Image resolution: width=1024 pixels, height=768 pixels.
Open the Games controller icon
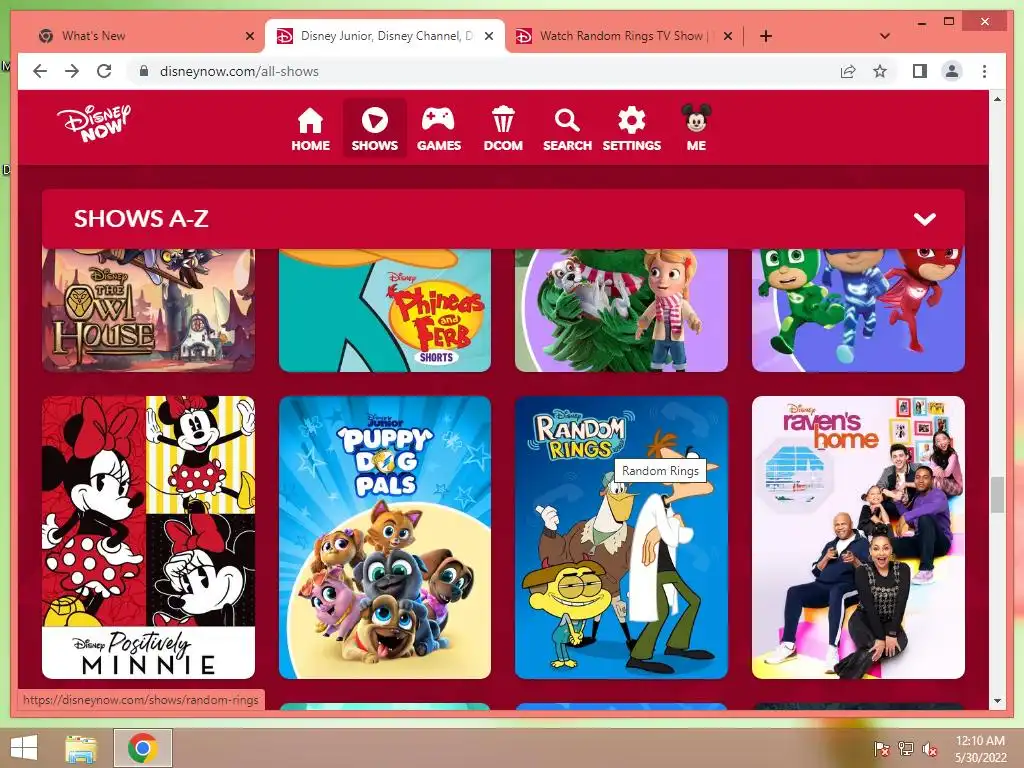point(439,129)
